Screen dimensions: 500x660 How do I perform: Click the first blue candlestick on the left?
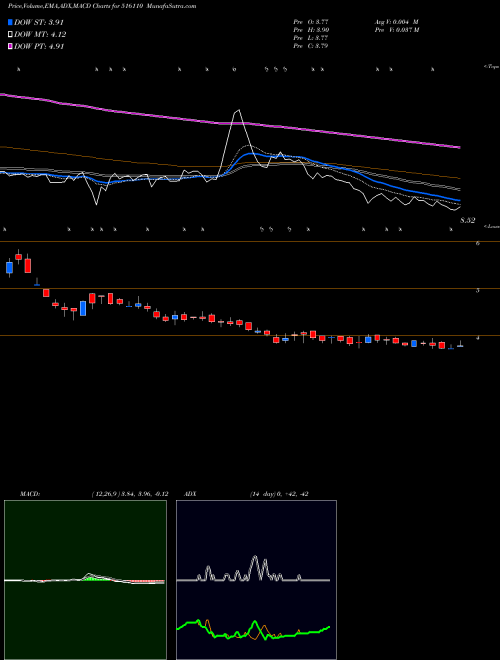click(9, 268)
